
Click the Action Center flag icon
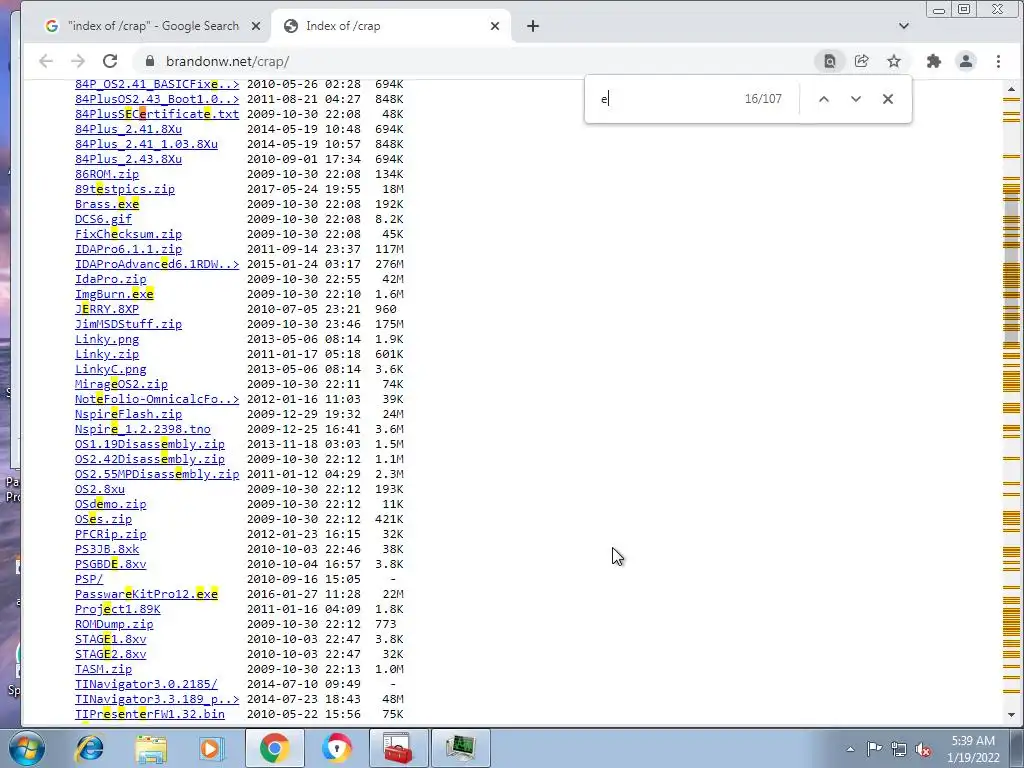(874, 749)
